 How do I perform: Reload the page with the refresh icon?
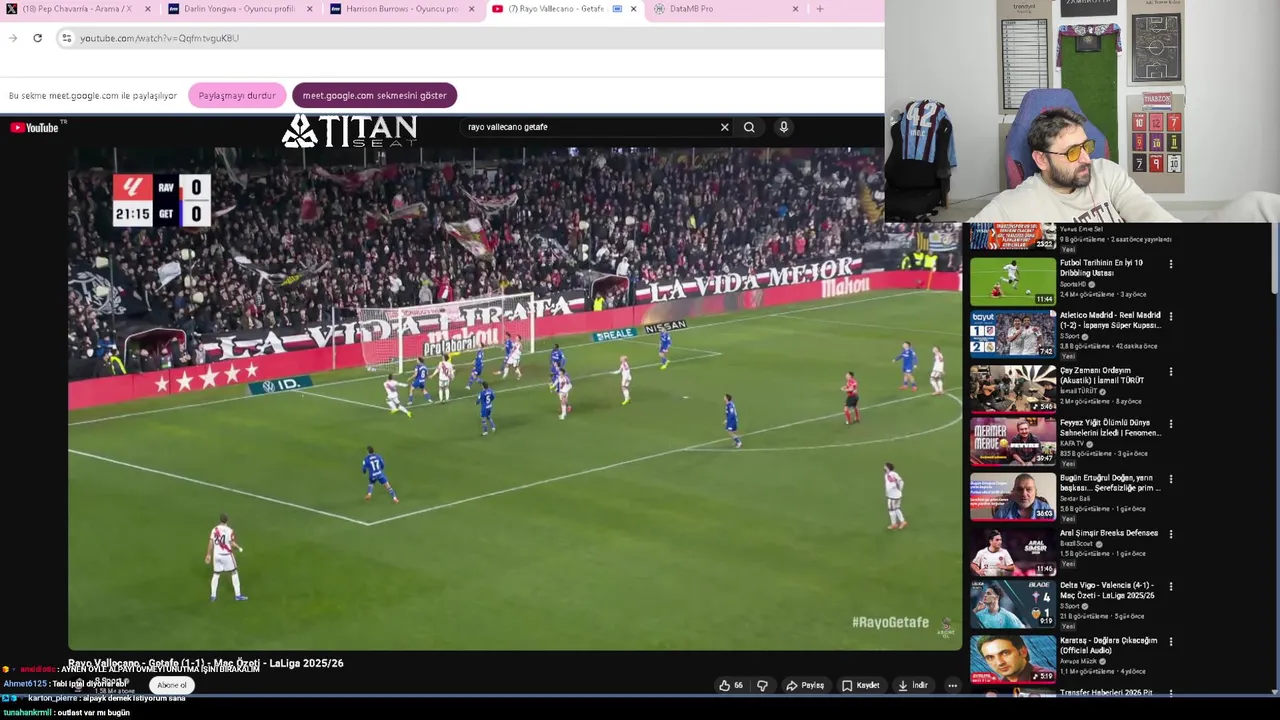tap(37, 38)
